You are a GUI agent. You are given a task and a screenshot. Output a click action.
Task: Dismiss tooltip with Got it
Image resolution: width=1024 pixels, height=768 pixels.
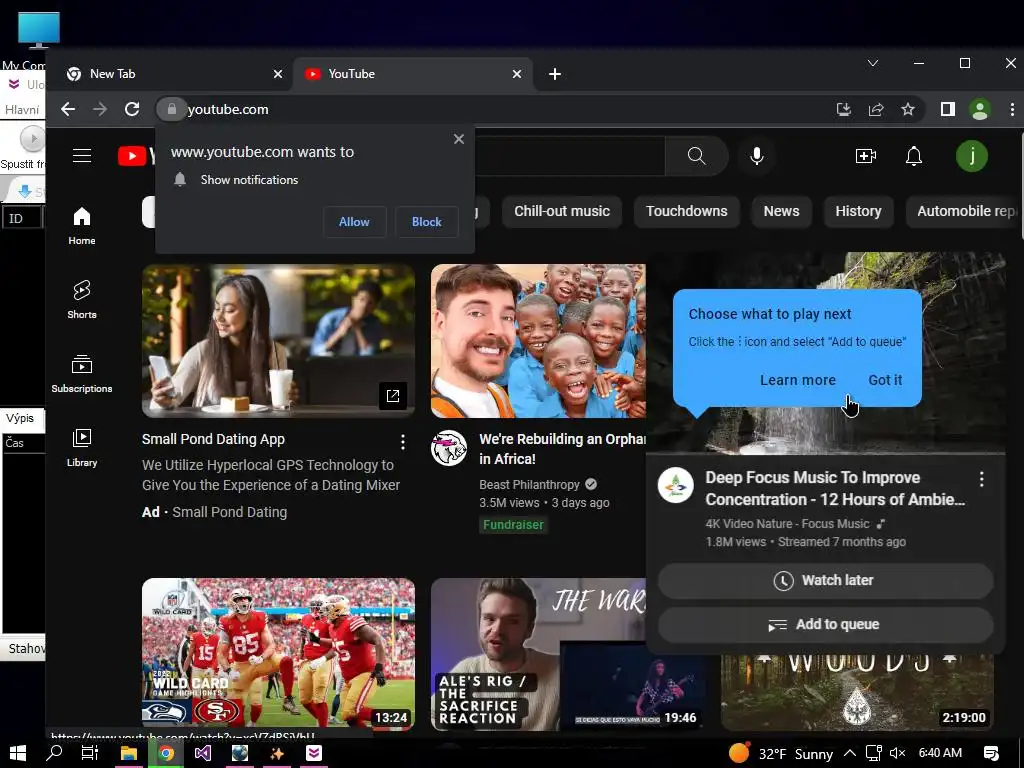click(885, 380)
